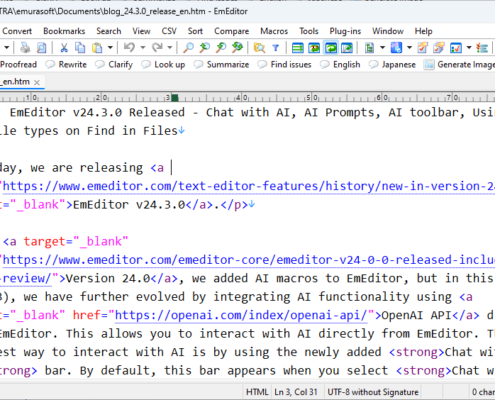Open the Convert menu
Viewport: 495px width, 400px height.
(17, 31)
